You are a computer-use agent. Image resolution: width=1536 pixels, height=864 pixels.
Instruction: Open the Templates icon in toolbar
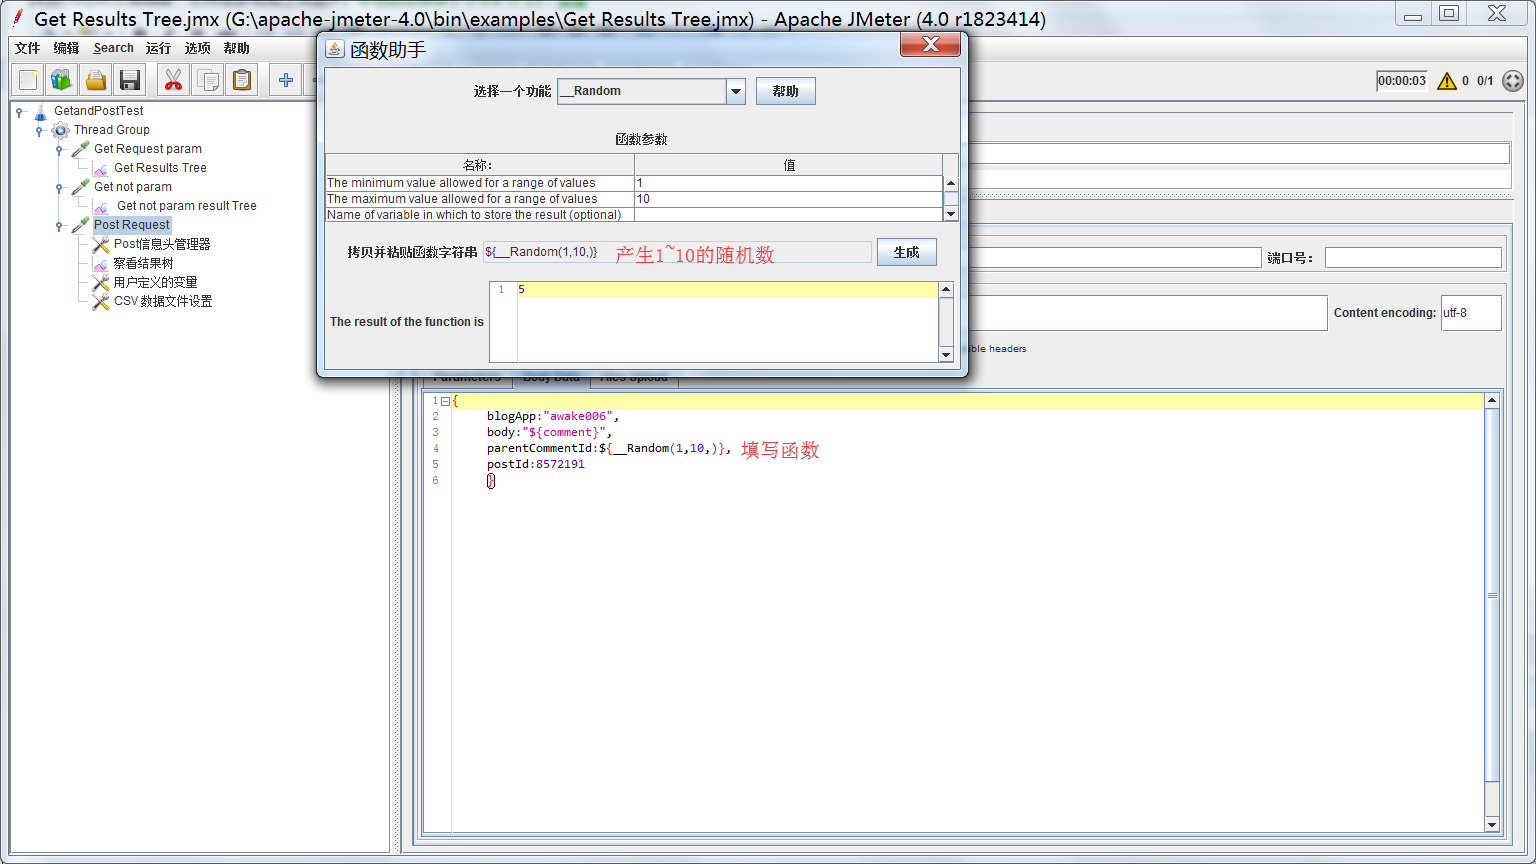click(x=62, y=80)
